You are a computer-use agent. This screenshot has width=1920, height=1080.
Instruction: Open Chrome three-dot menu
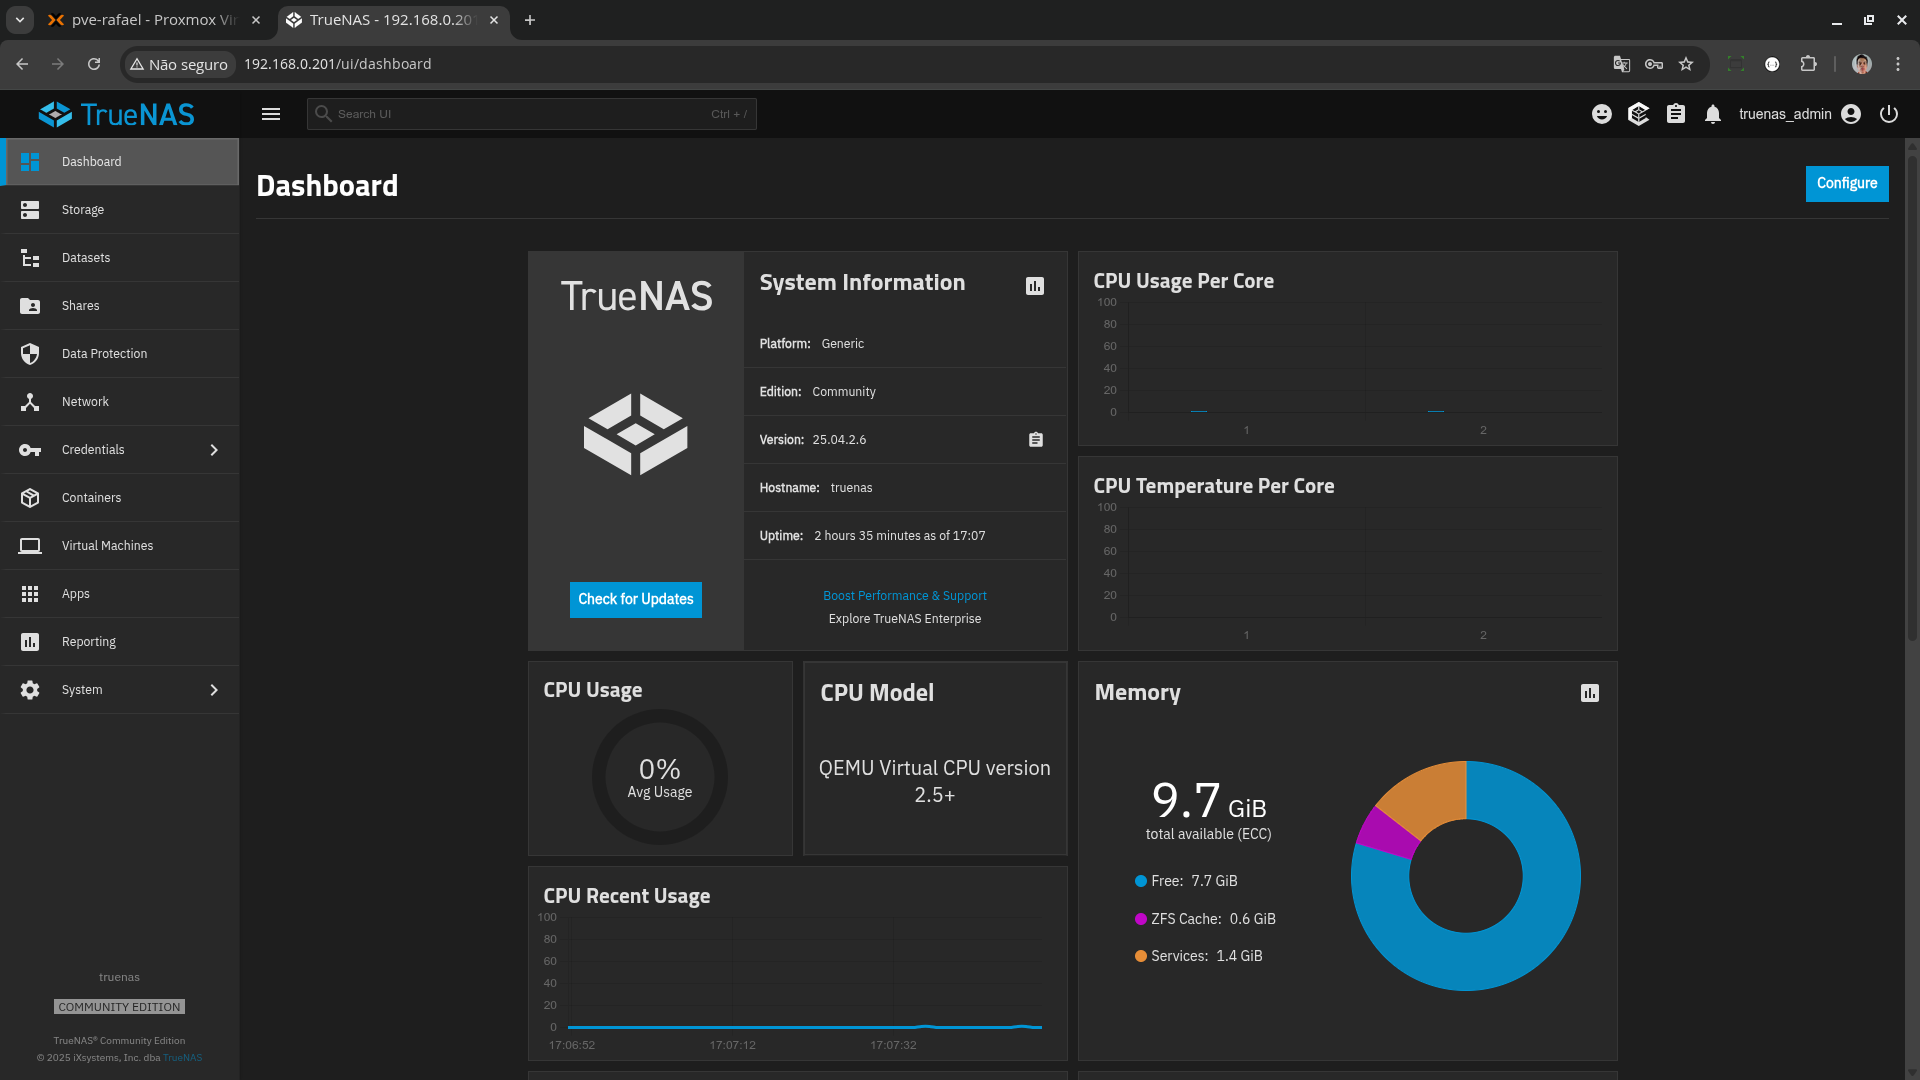tap(1898, 64)
